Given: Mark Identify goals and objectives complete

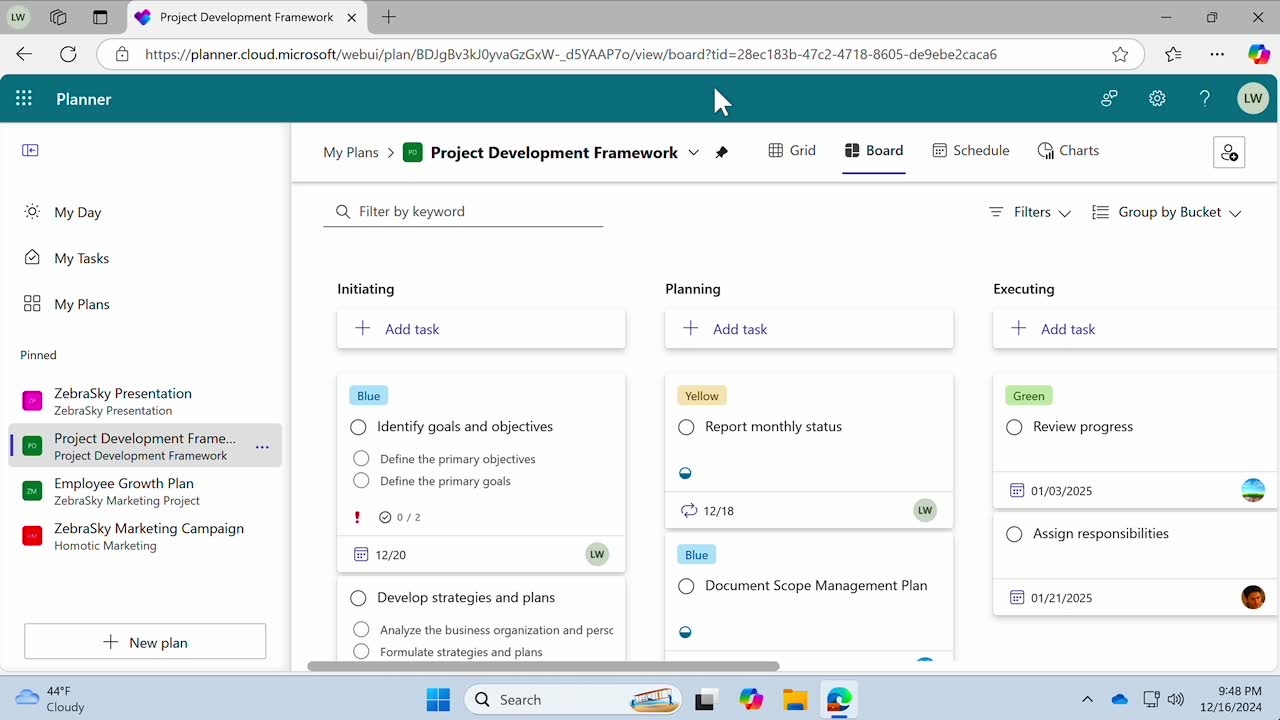Looking at the screenshot, I should point(358,427).
